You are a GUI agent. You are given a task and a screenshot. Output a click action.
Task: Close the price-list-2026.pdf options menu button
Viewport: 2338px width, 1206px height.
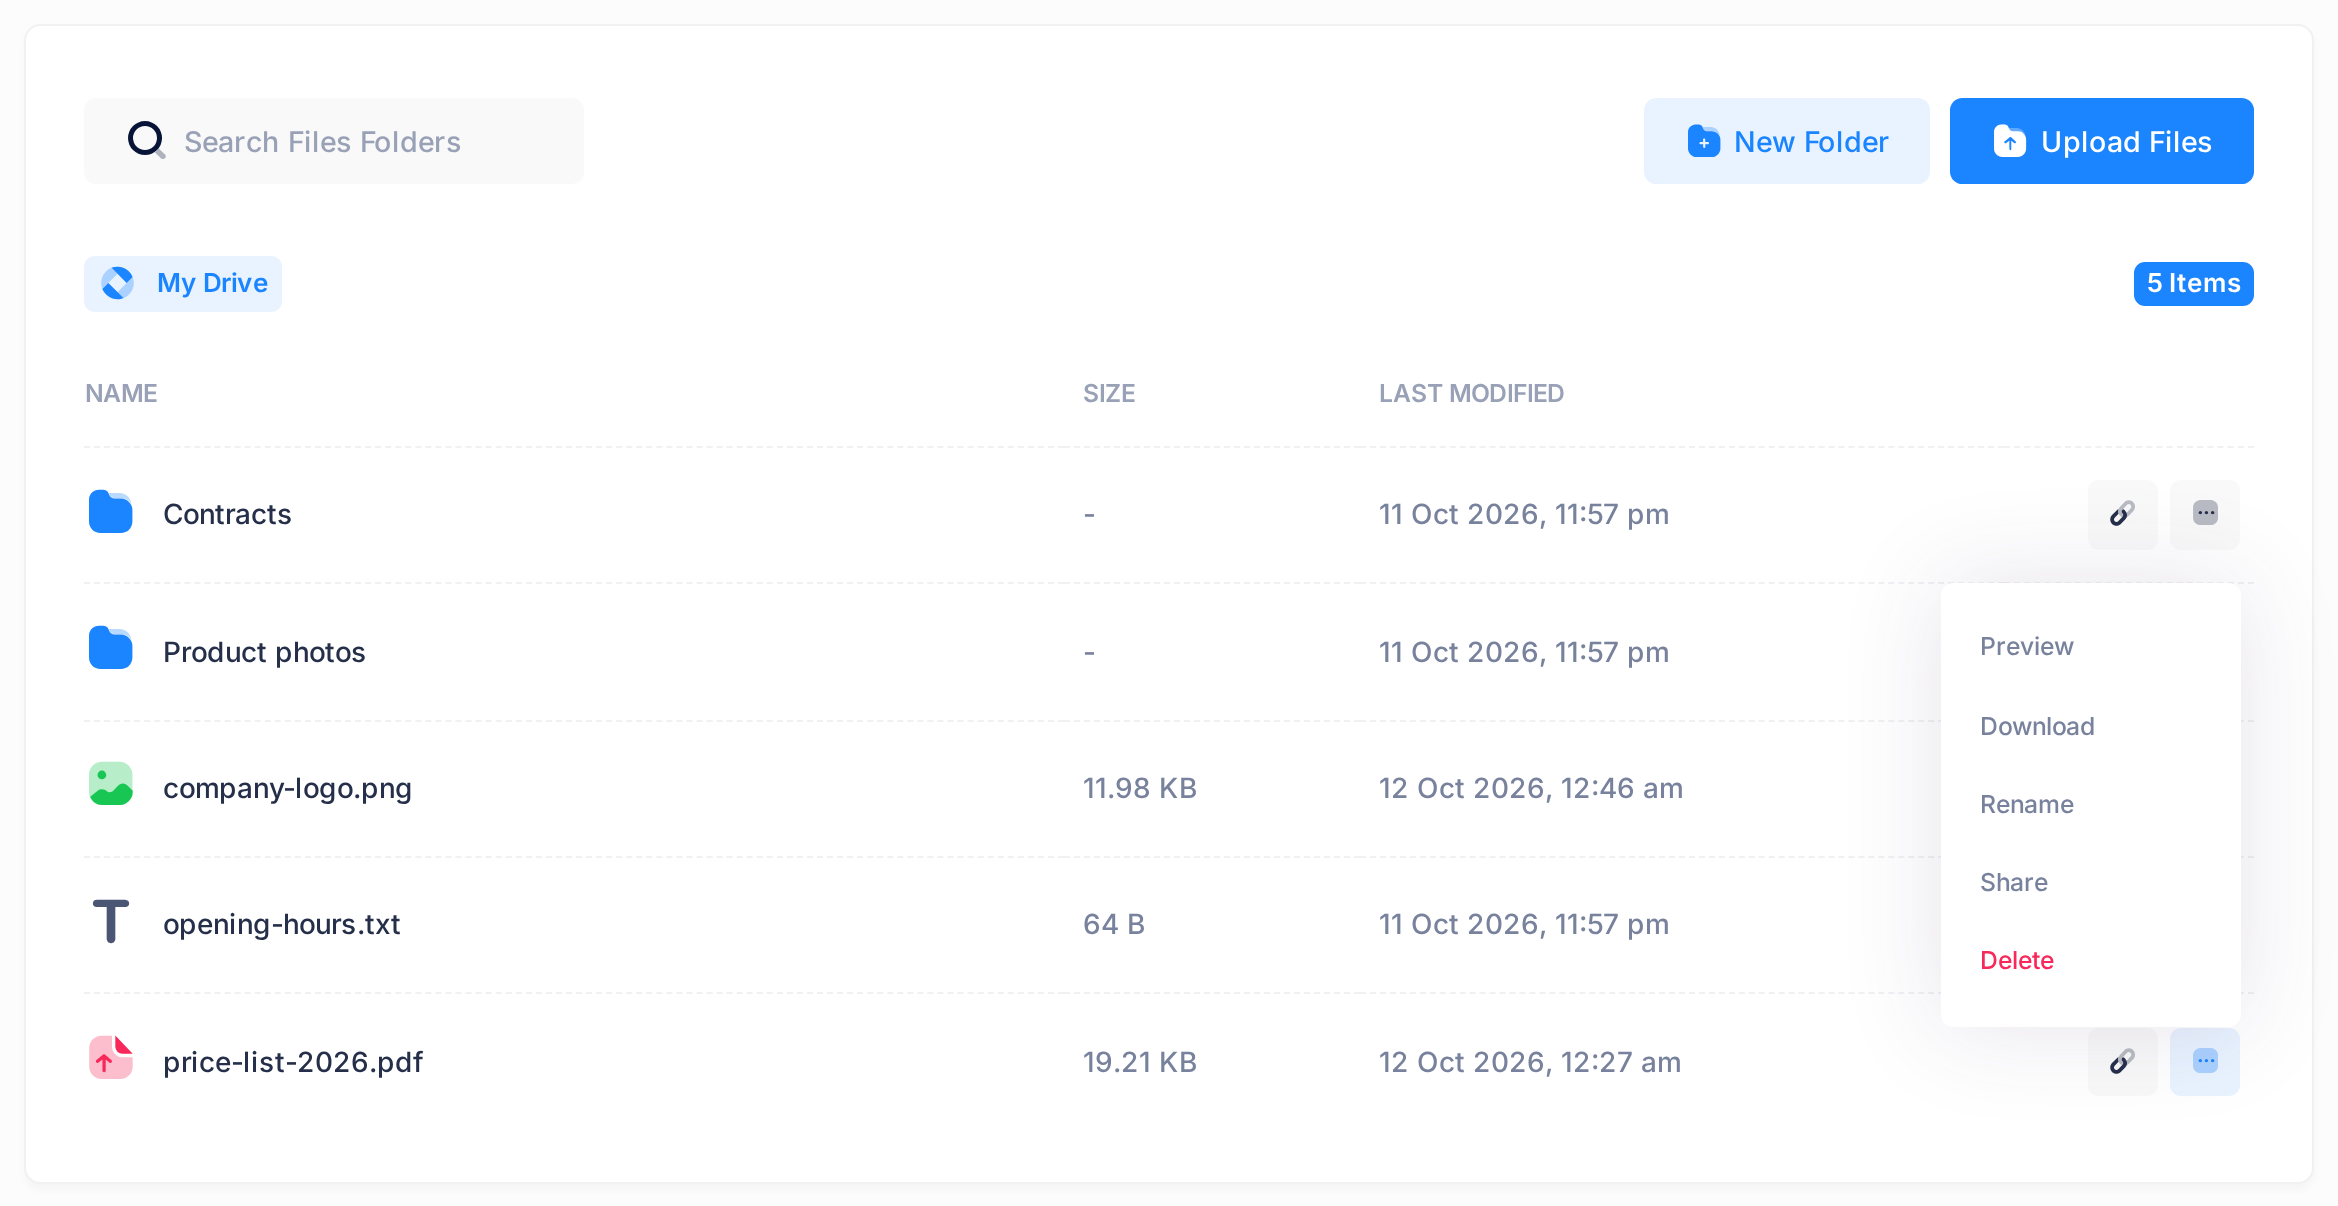[x=2205, y=1061]
